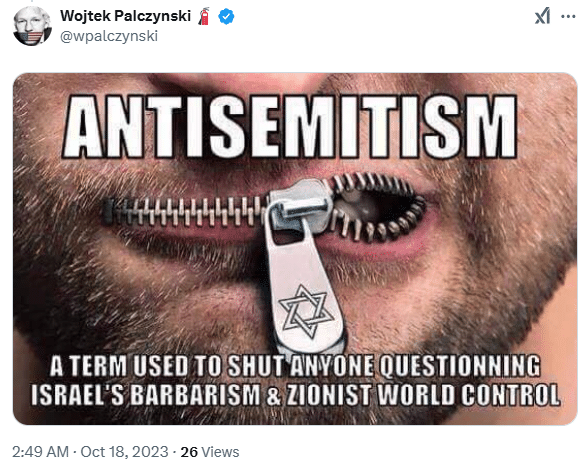This screenshot has height=466, width=581.
Task: Open the Grok explain-post icon
Action: pyautogui.click(x=542, y=17)
